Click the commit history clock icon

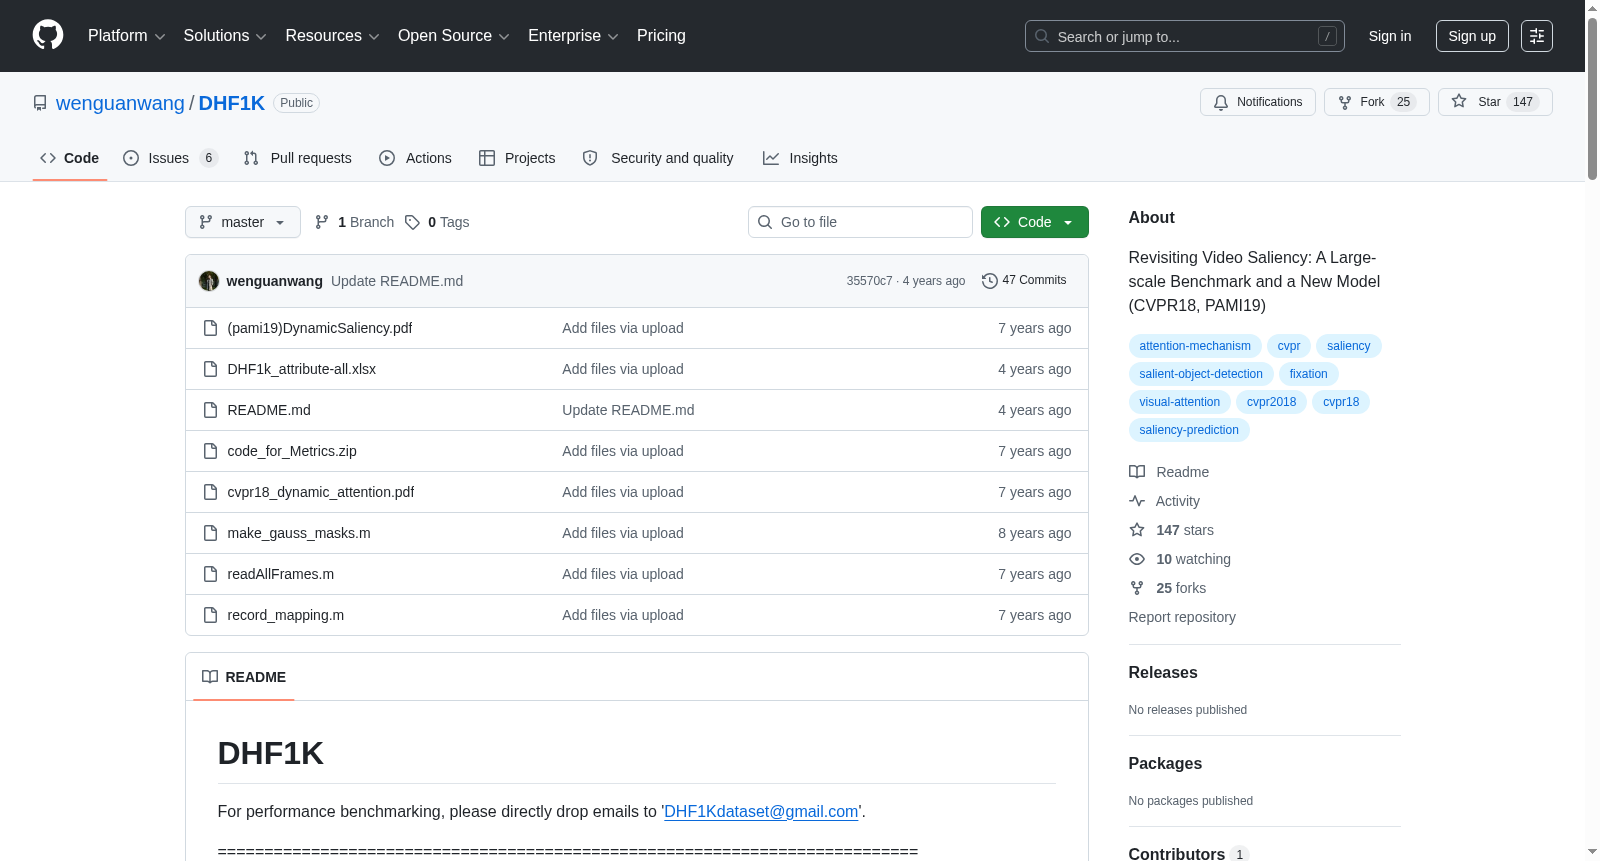click(989, 281)
